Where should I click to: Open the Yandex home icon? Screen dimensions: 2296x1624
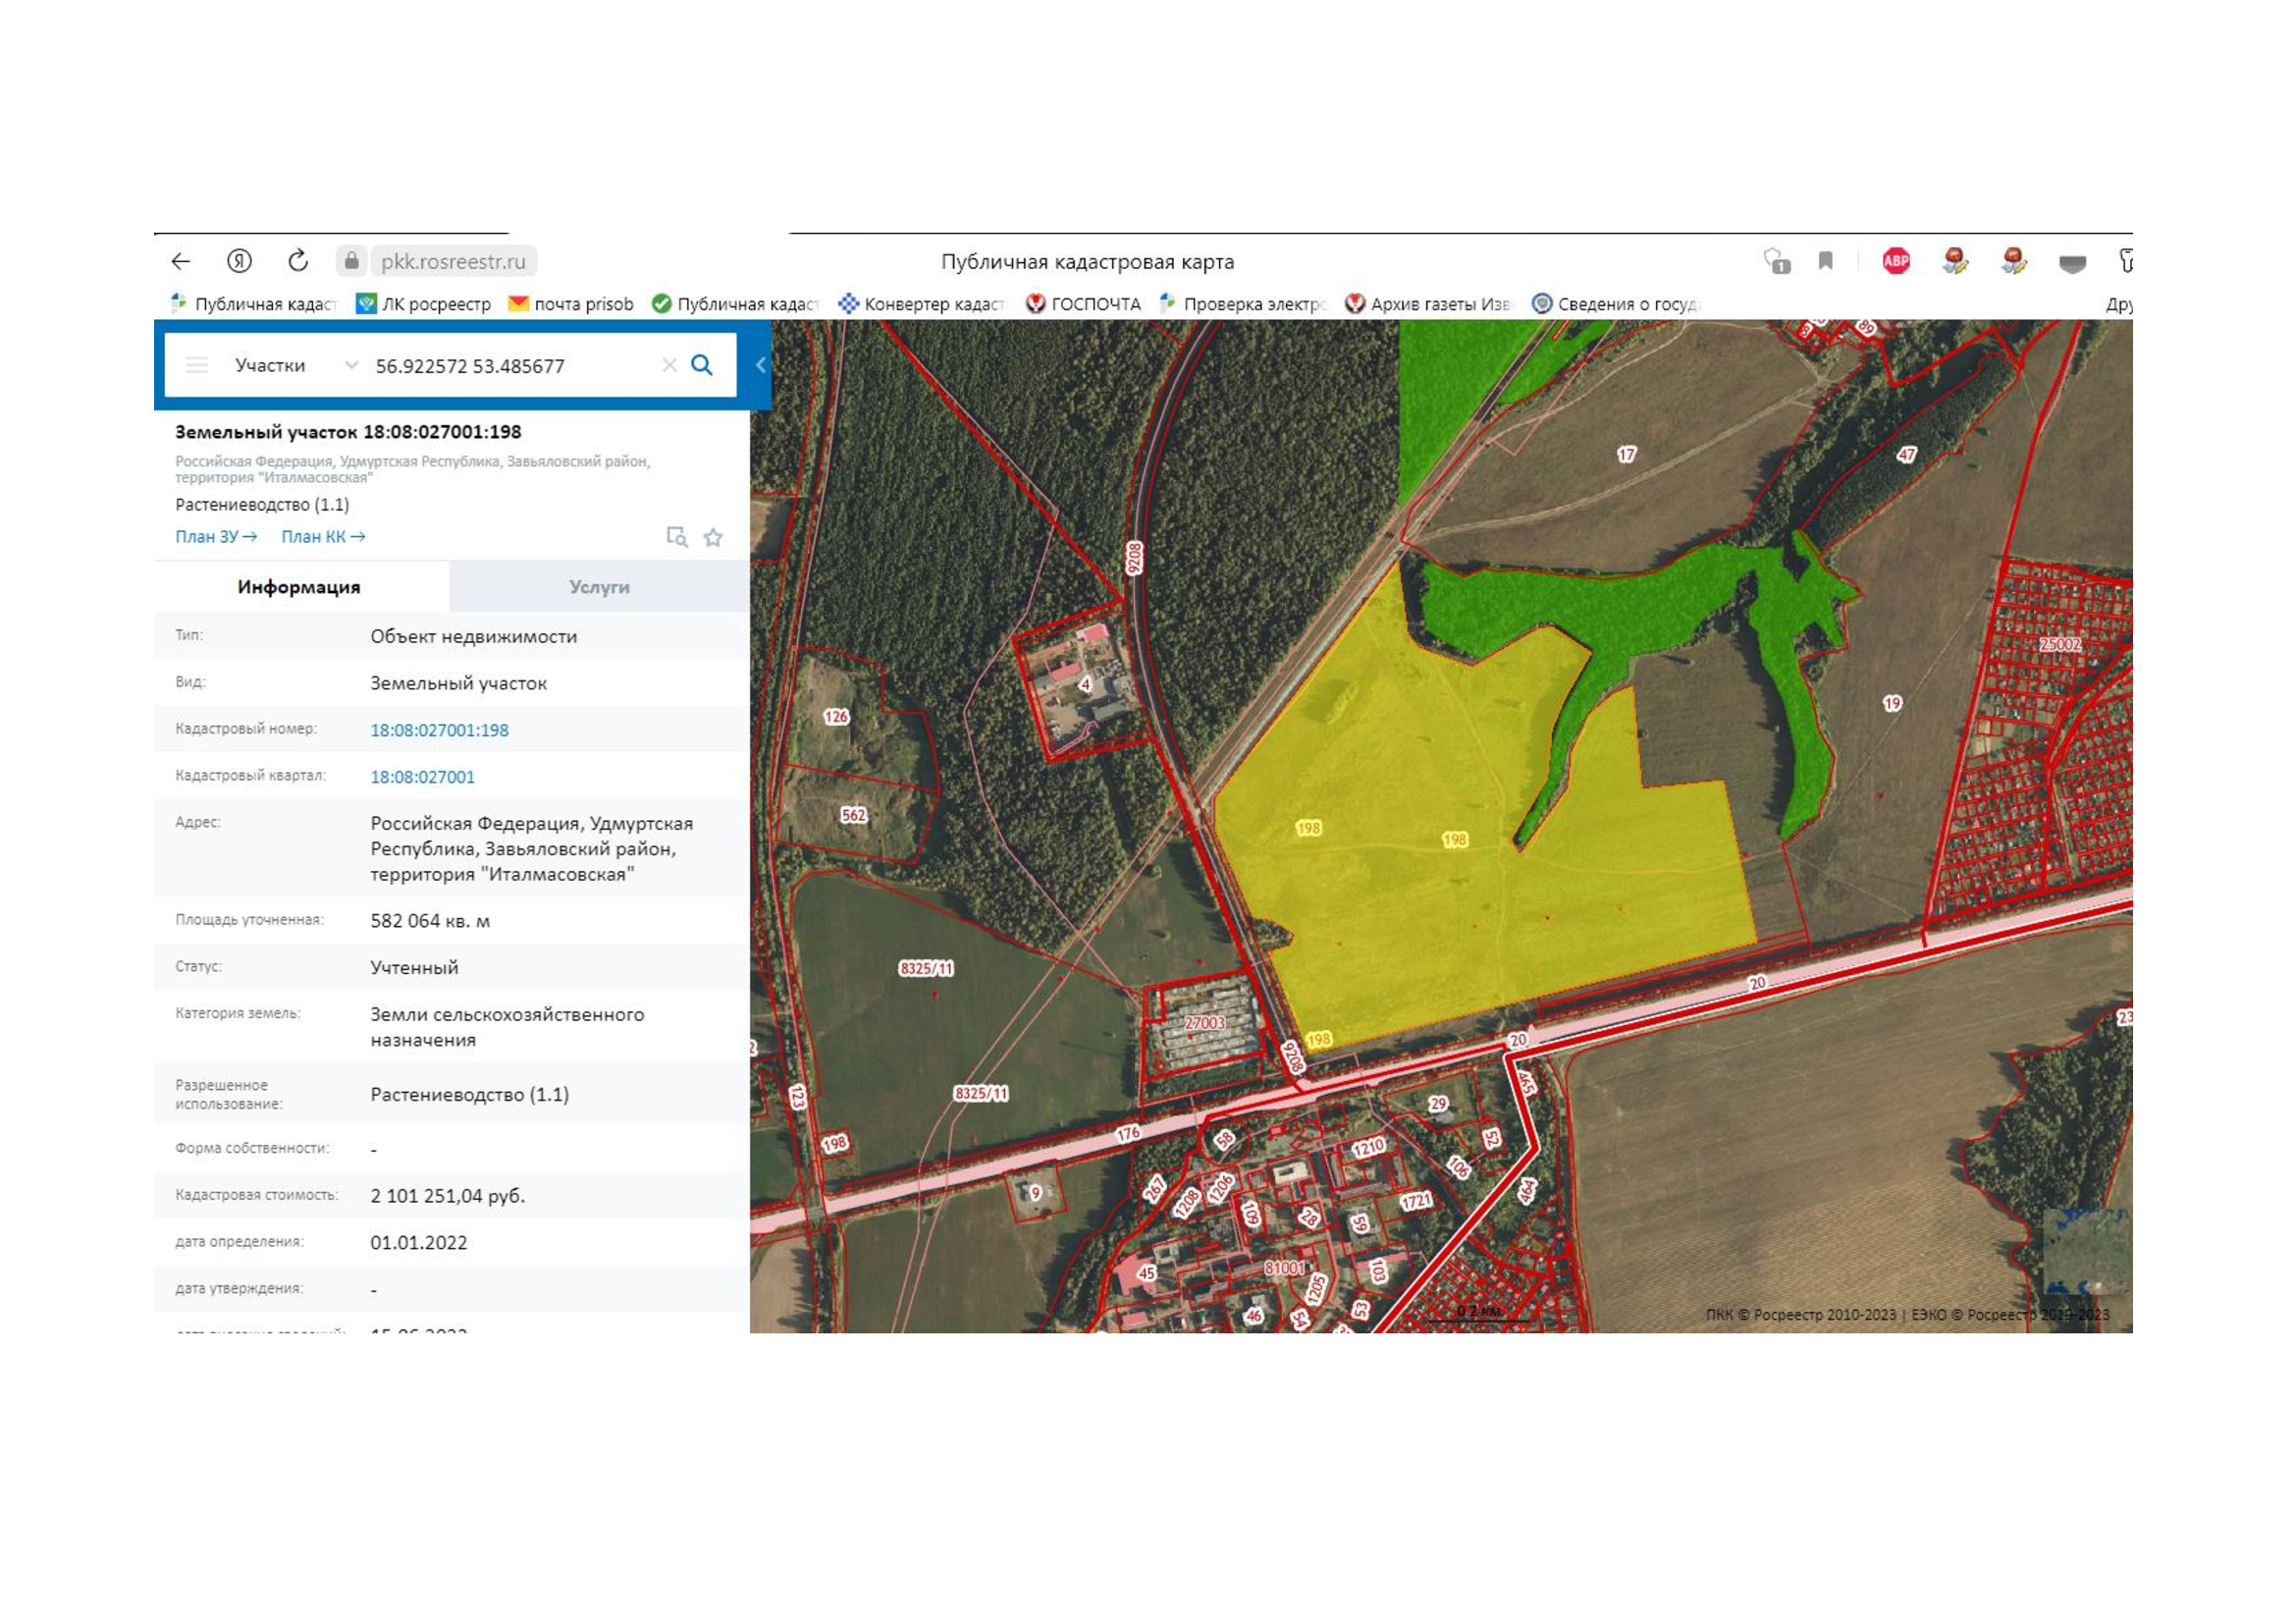click(239, 261)
